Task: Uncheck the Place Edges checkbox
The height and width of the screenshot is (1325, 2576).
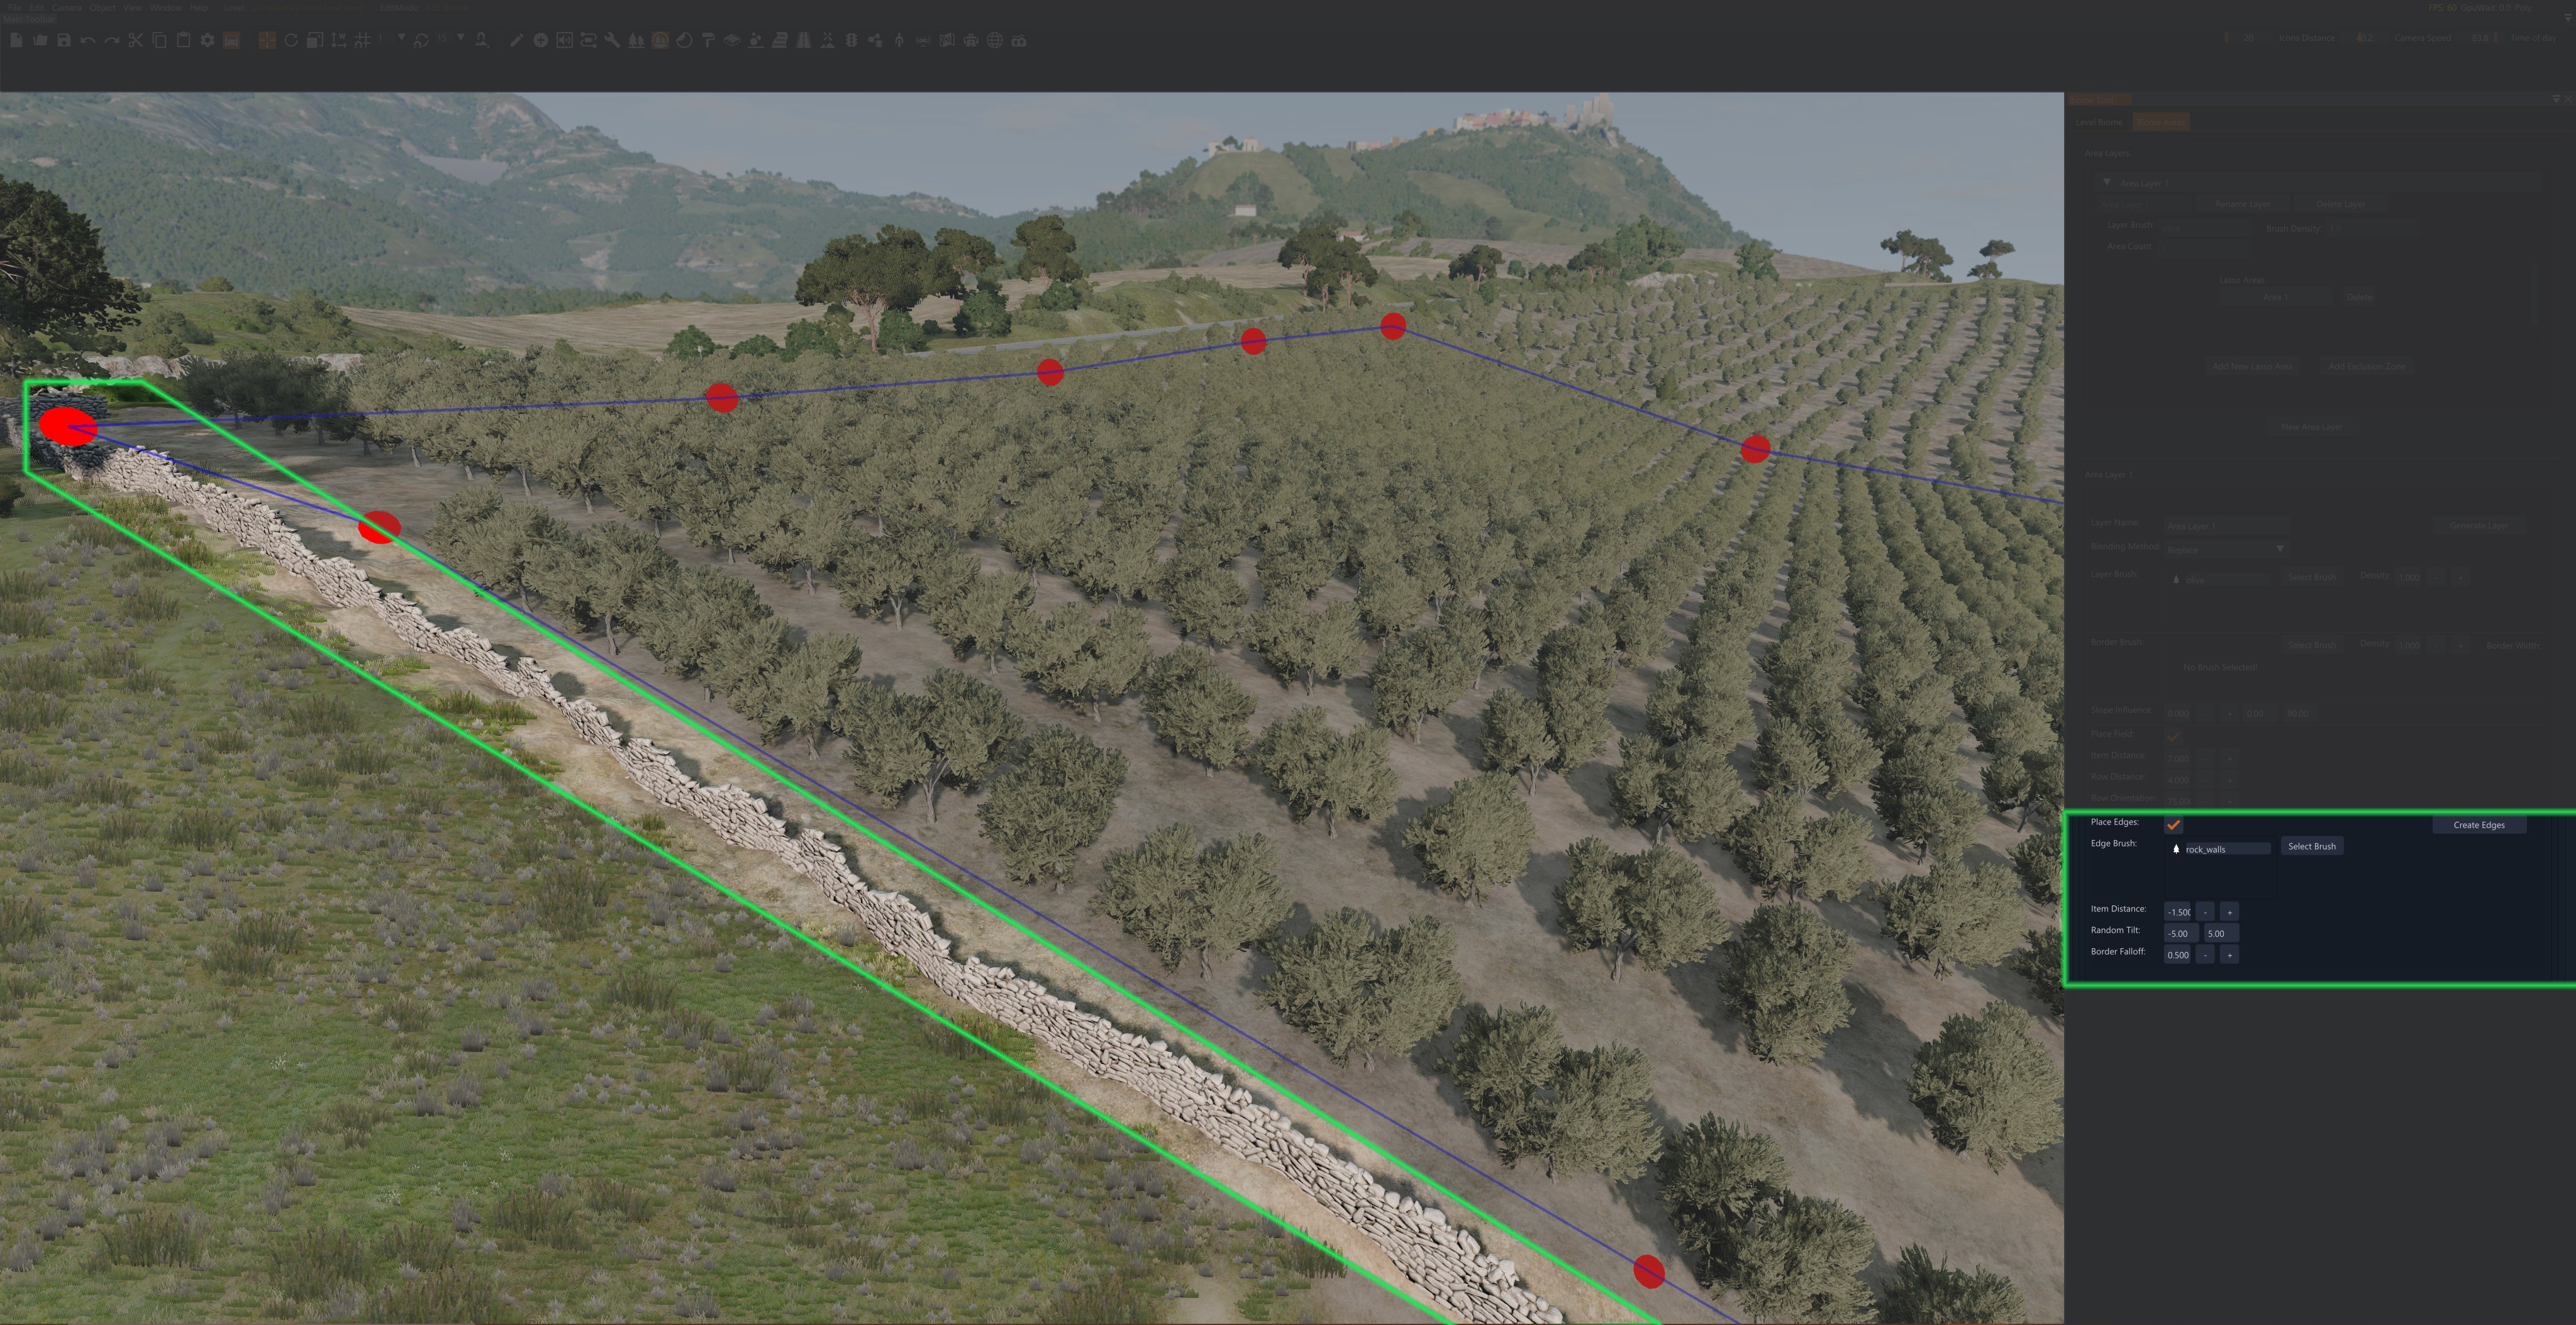Action: pyautogui.click(x=2174, y=825)
